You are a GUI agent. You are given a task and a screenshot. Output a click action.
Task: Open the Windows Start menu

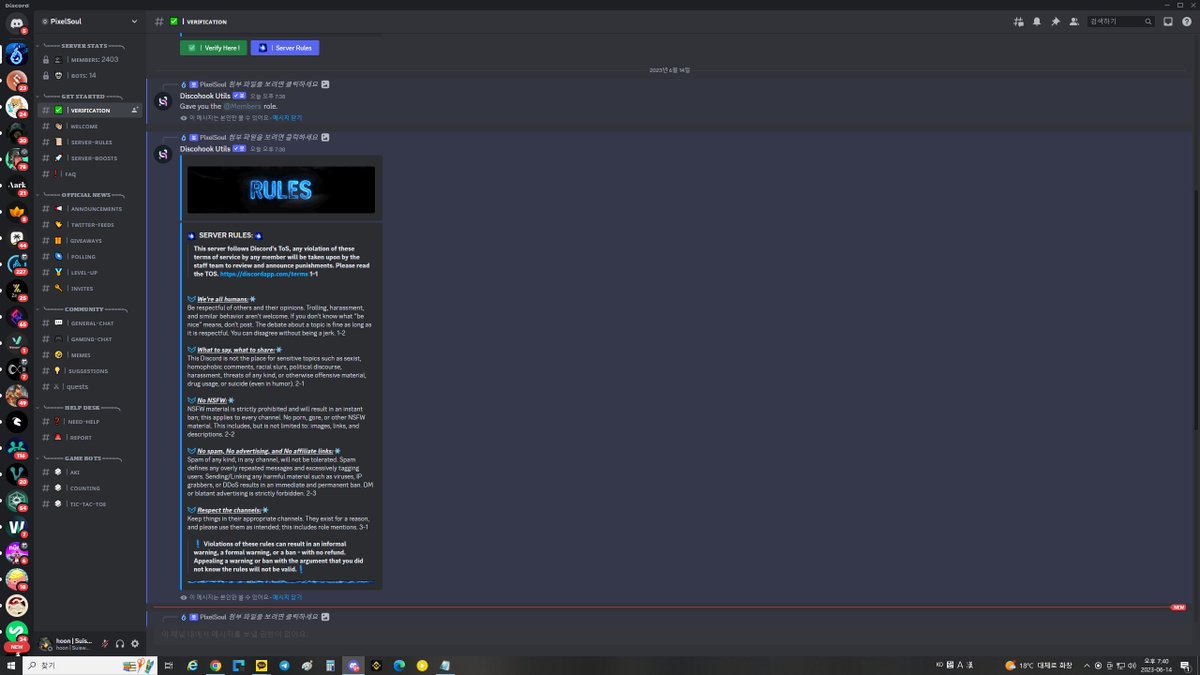tap(11, 665)
